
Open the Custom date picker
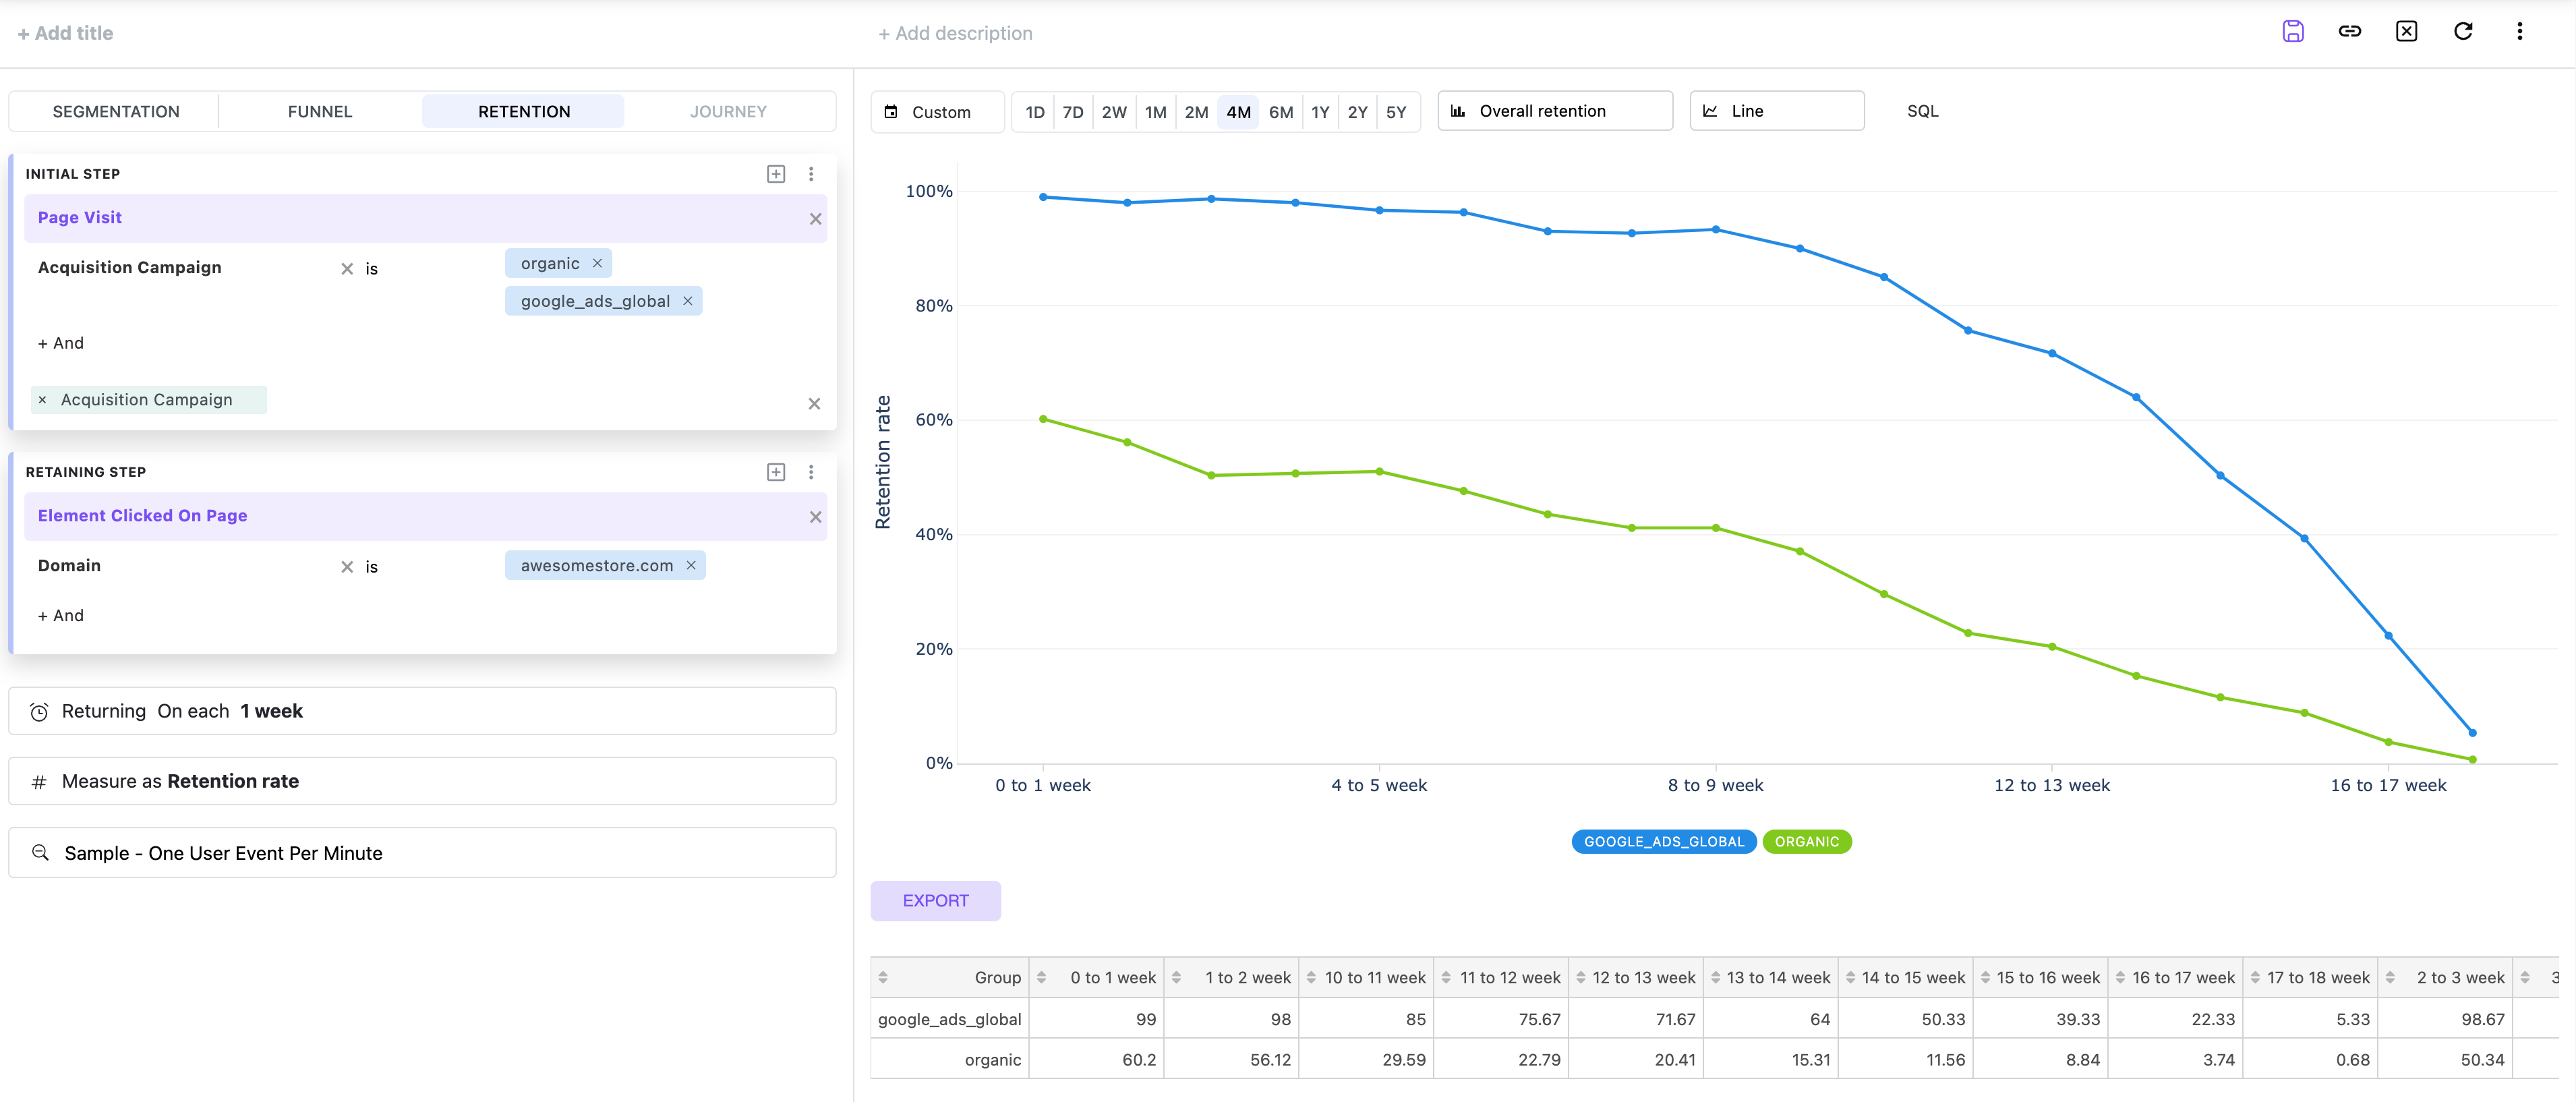937,111
